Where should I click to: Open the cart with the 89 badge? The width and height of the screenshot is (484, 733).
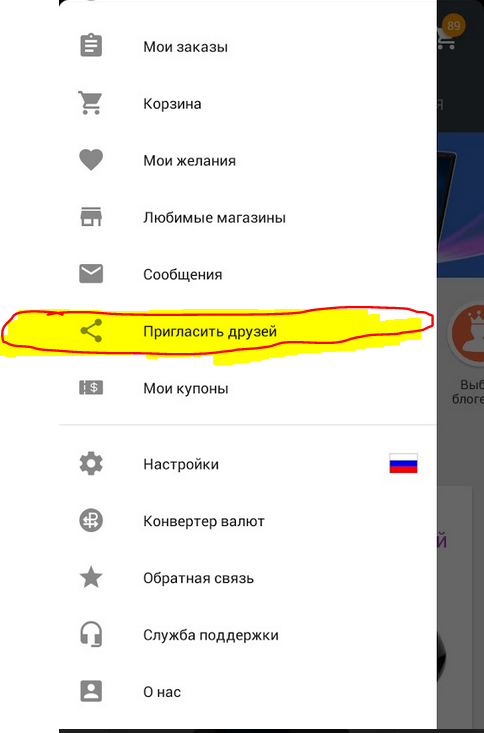point(449,33)
